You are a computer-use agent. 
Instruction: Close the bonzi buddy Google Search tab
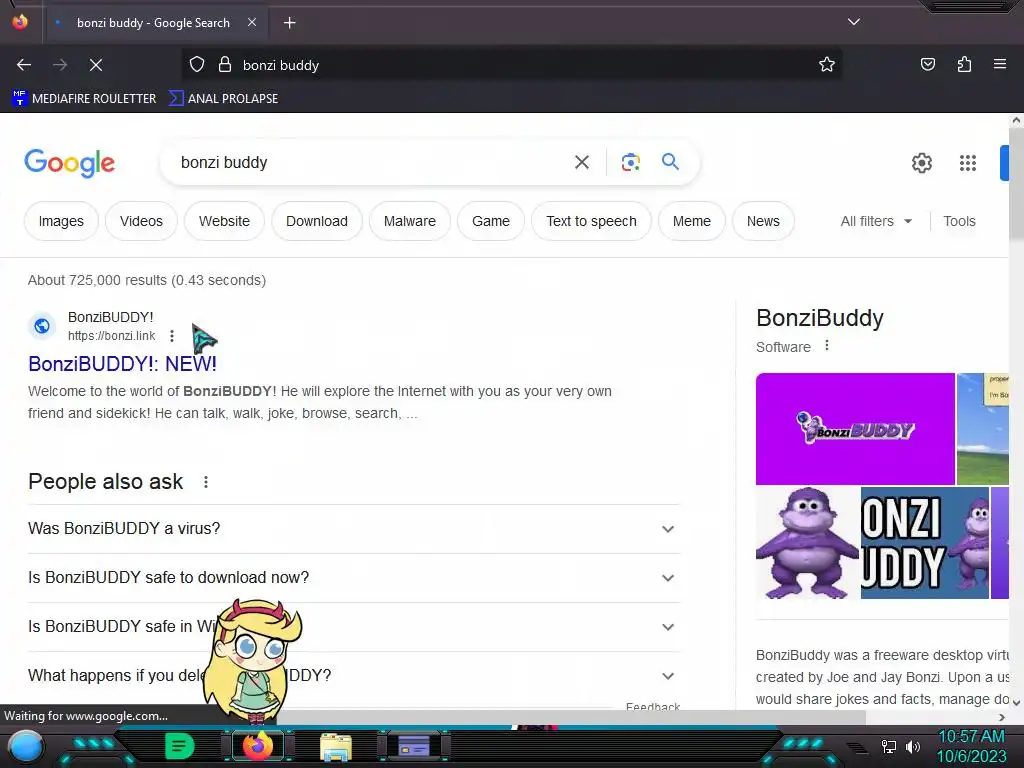tap(252, 22)
